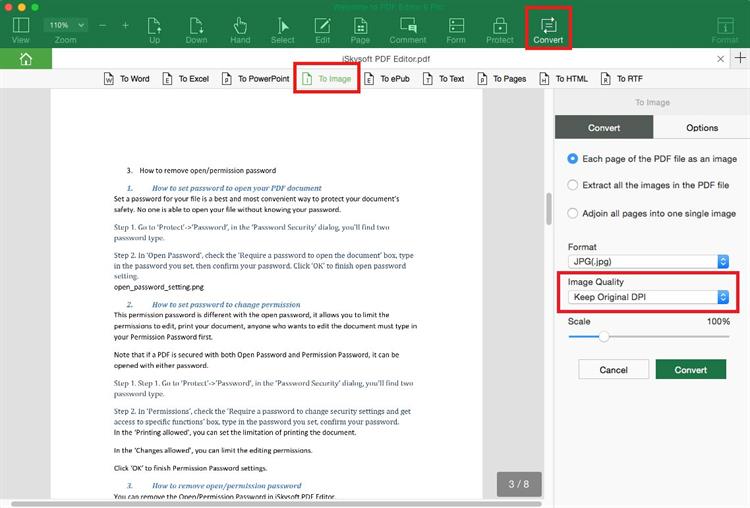Image resolution: width=750 pixels, height=508 pixels.
Task: Switch to the Options tab
Action: pos(702,128)
